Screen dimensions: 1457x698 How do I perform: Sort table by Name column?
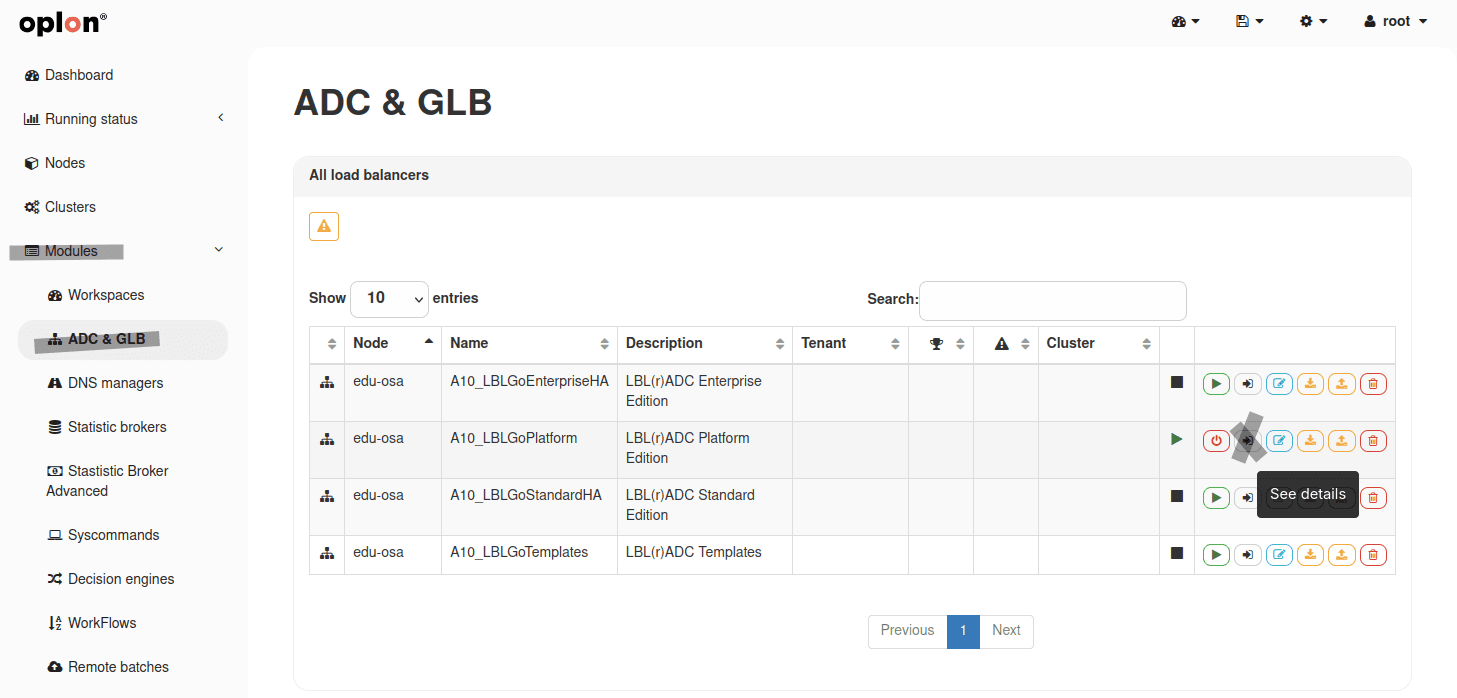pos(529,343)
